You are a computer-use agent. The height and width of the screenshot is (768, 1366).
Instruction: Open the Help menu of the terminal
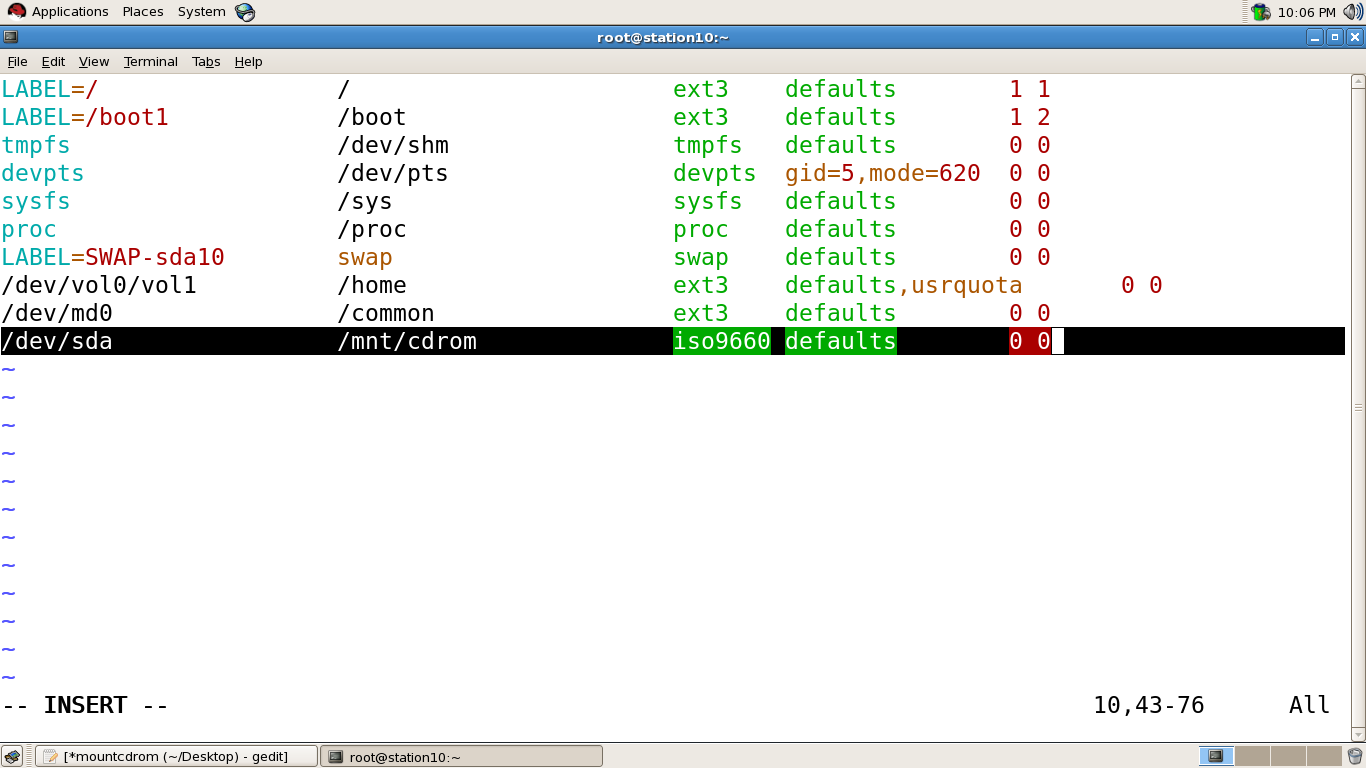coord(248,61)
